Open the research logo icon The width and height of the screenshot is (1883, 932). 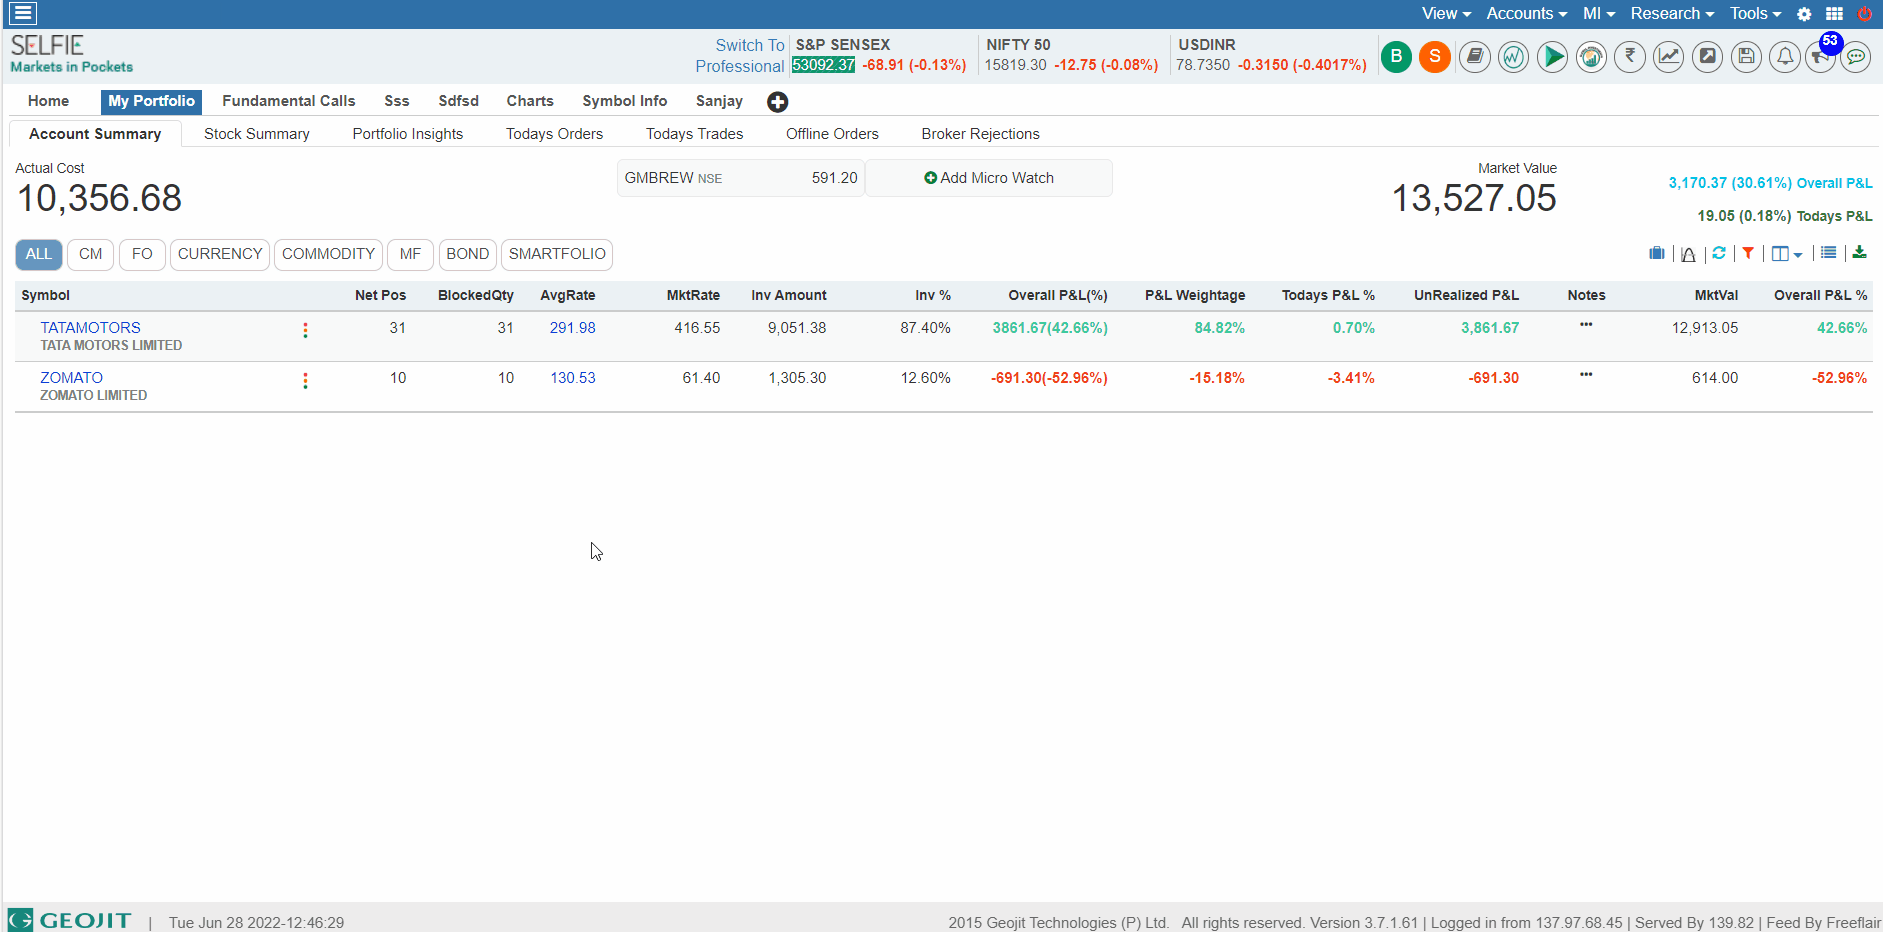(1591, 57)
